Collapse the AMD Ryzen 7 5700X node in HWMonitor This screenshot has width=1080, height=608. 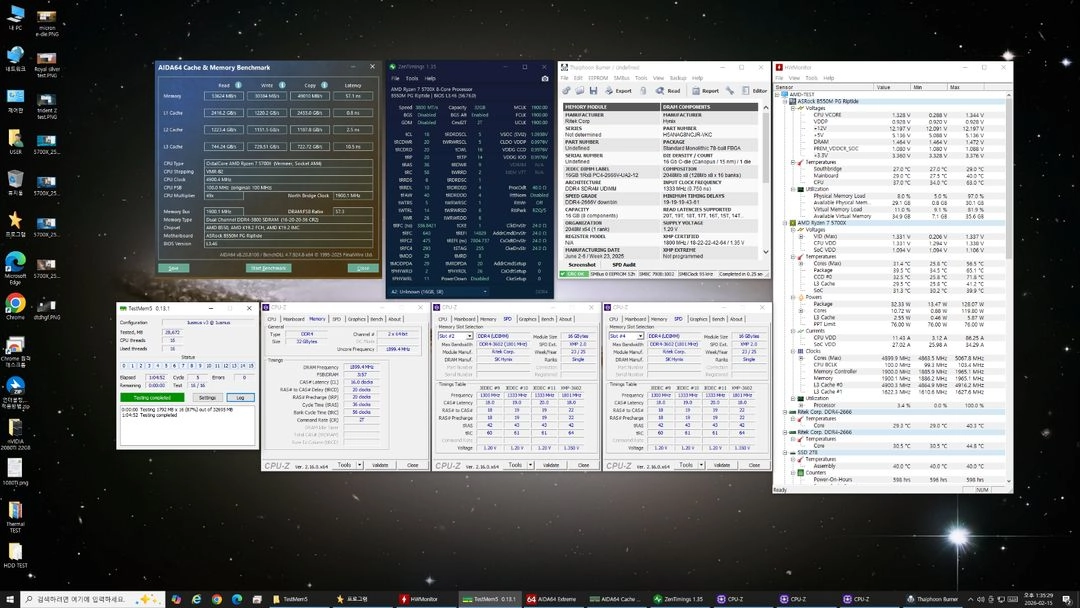tap(786, 223)
